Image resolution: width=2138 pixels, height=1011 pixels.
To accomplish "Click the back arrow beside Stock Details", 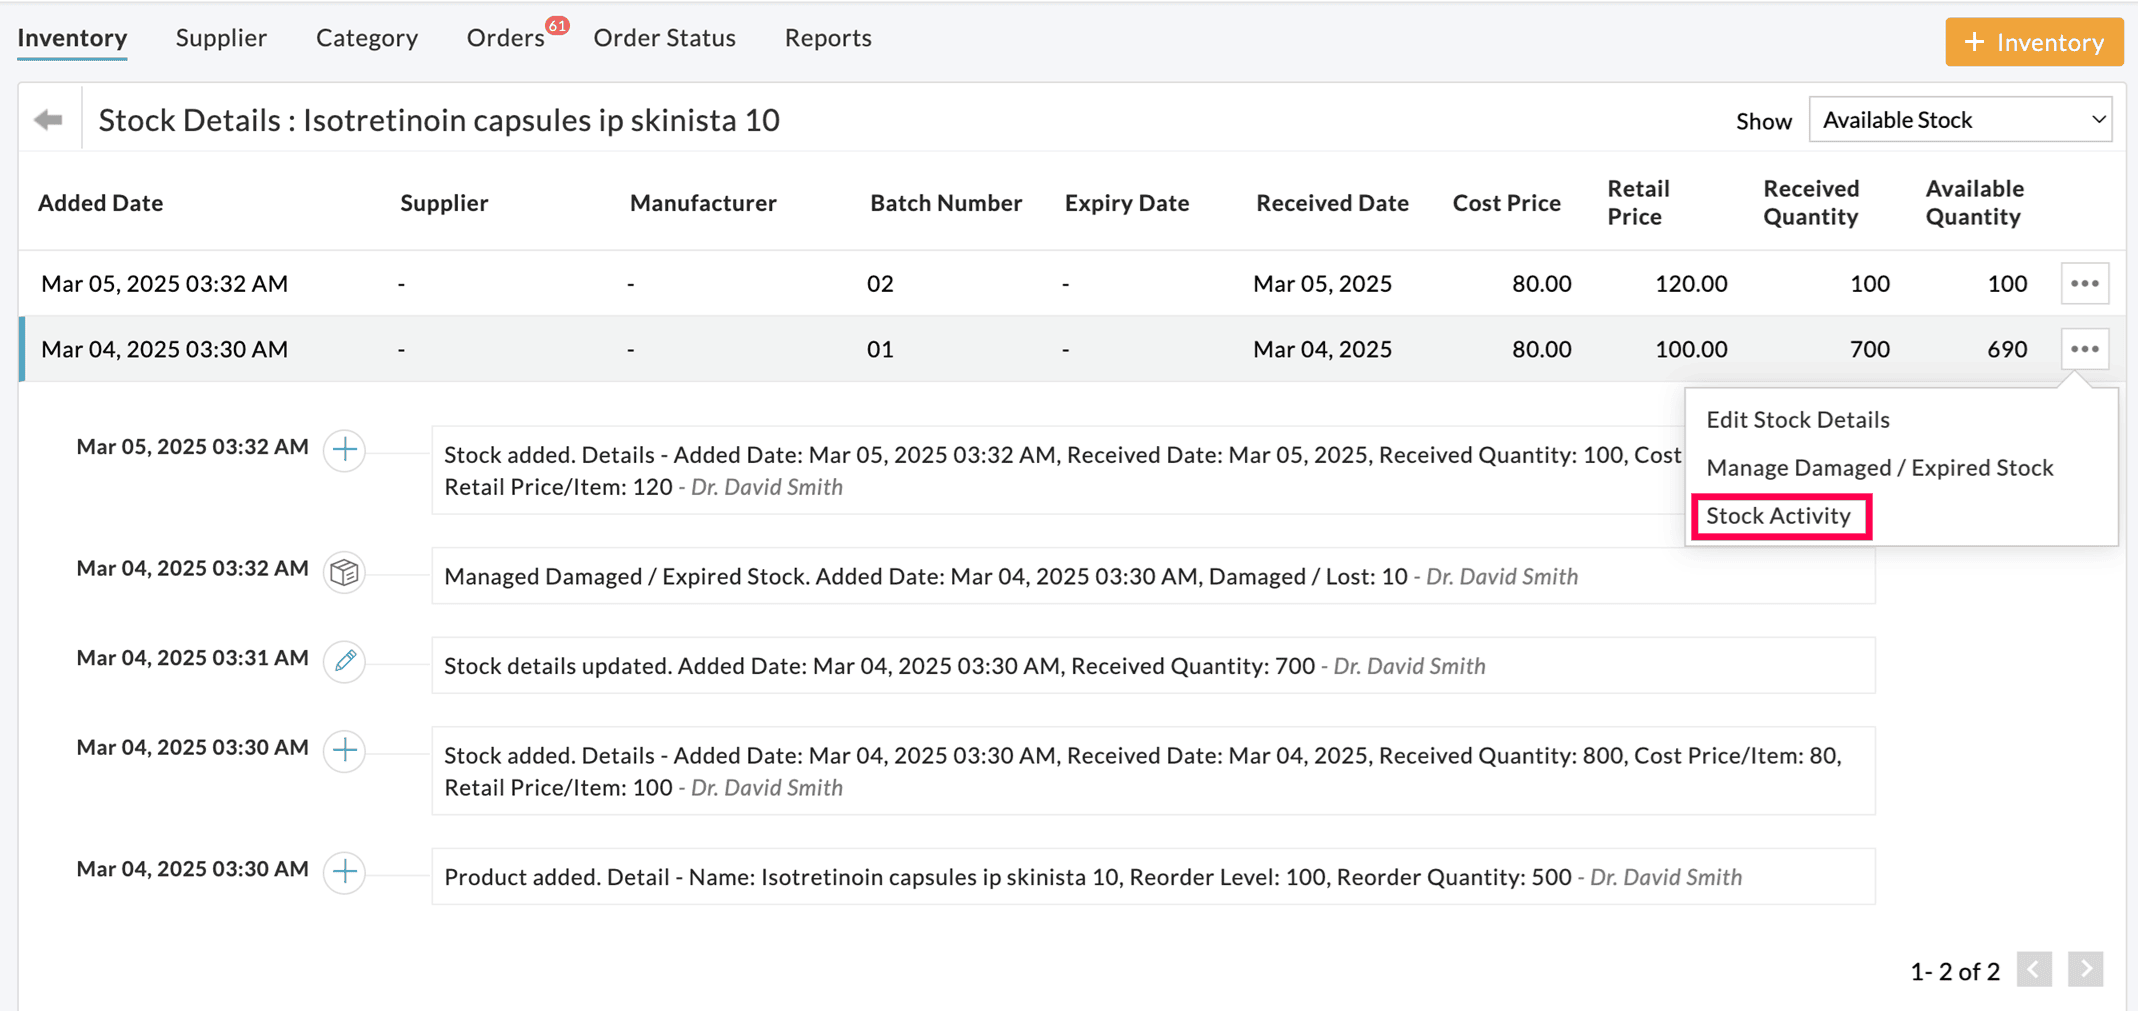I will (48, 120).
